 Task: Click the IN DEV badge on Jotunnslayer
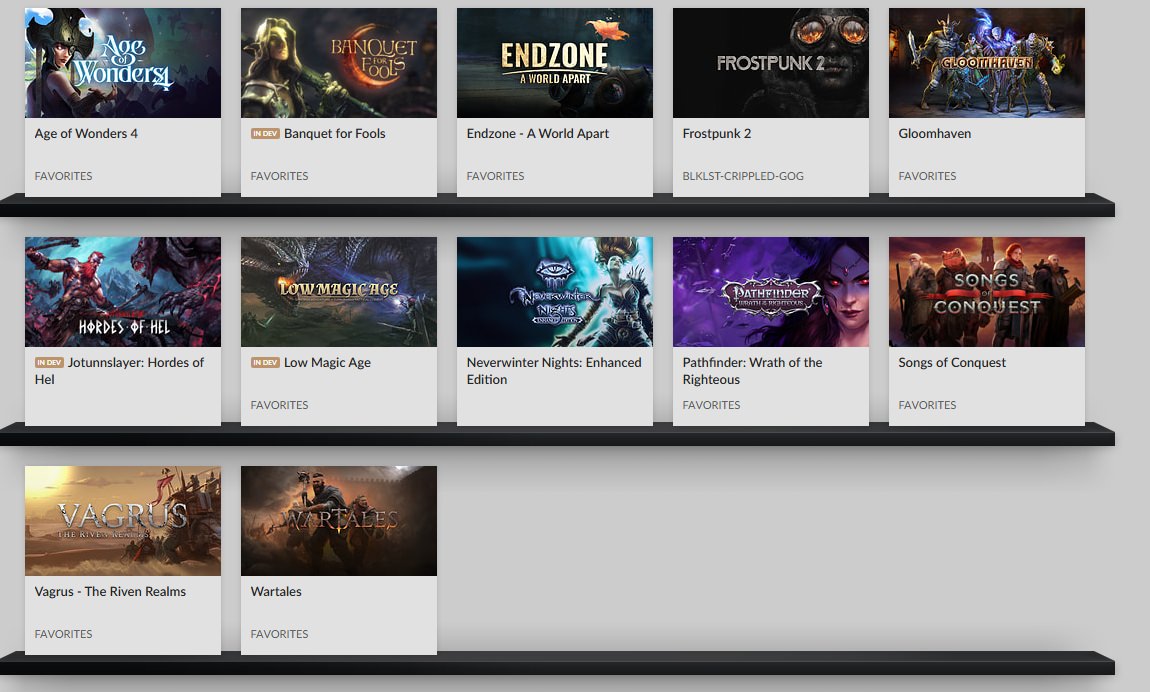pos(49,362)
